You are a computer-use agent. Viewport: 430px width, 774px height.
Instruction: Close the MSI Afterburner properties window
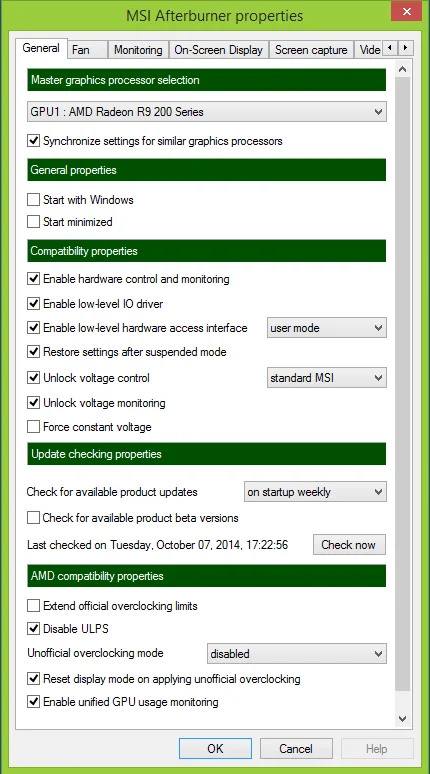[406, 11]
